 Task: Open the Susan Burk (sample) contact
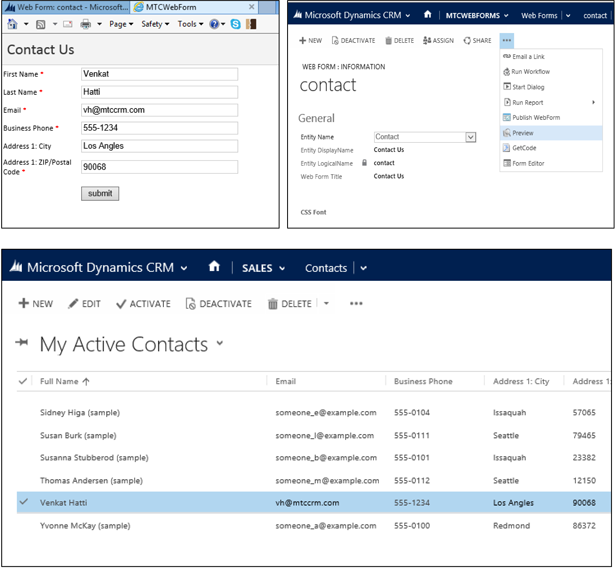click(78, 435)
